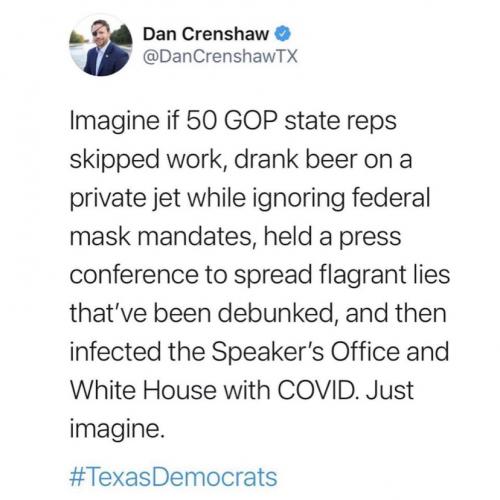500x500 pixels.
Task: Click the word 'debunked'
Action: [276, 313]
